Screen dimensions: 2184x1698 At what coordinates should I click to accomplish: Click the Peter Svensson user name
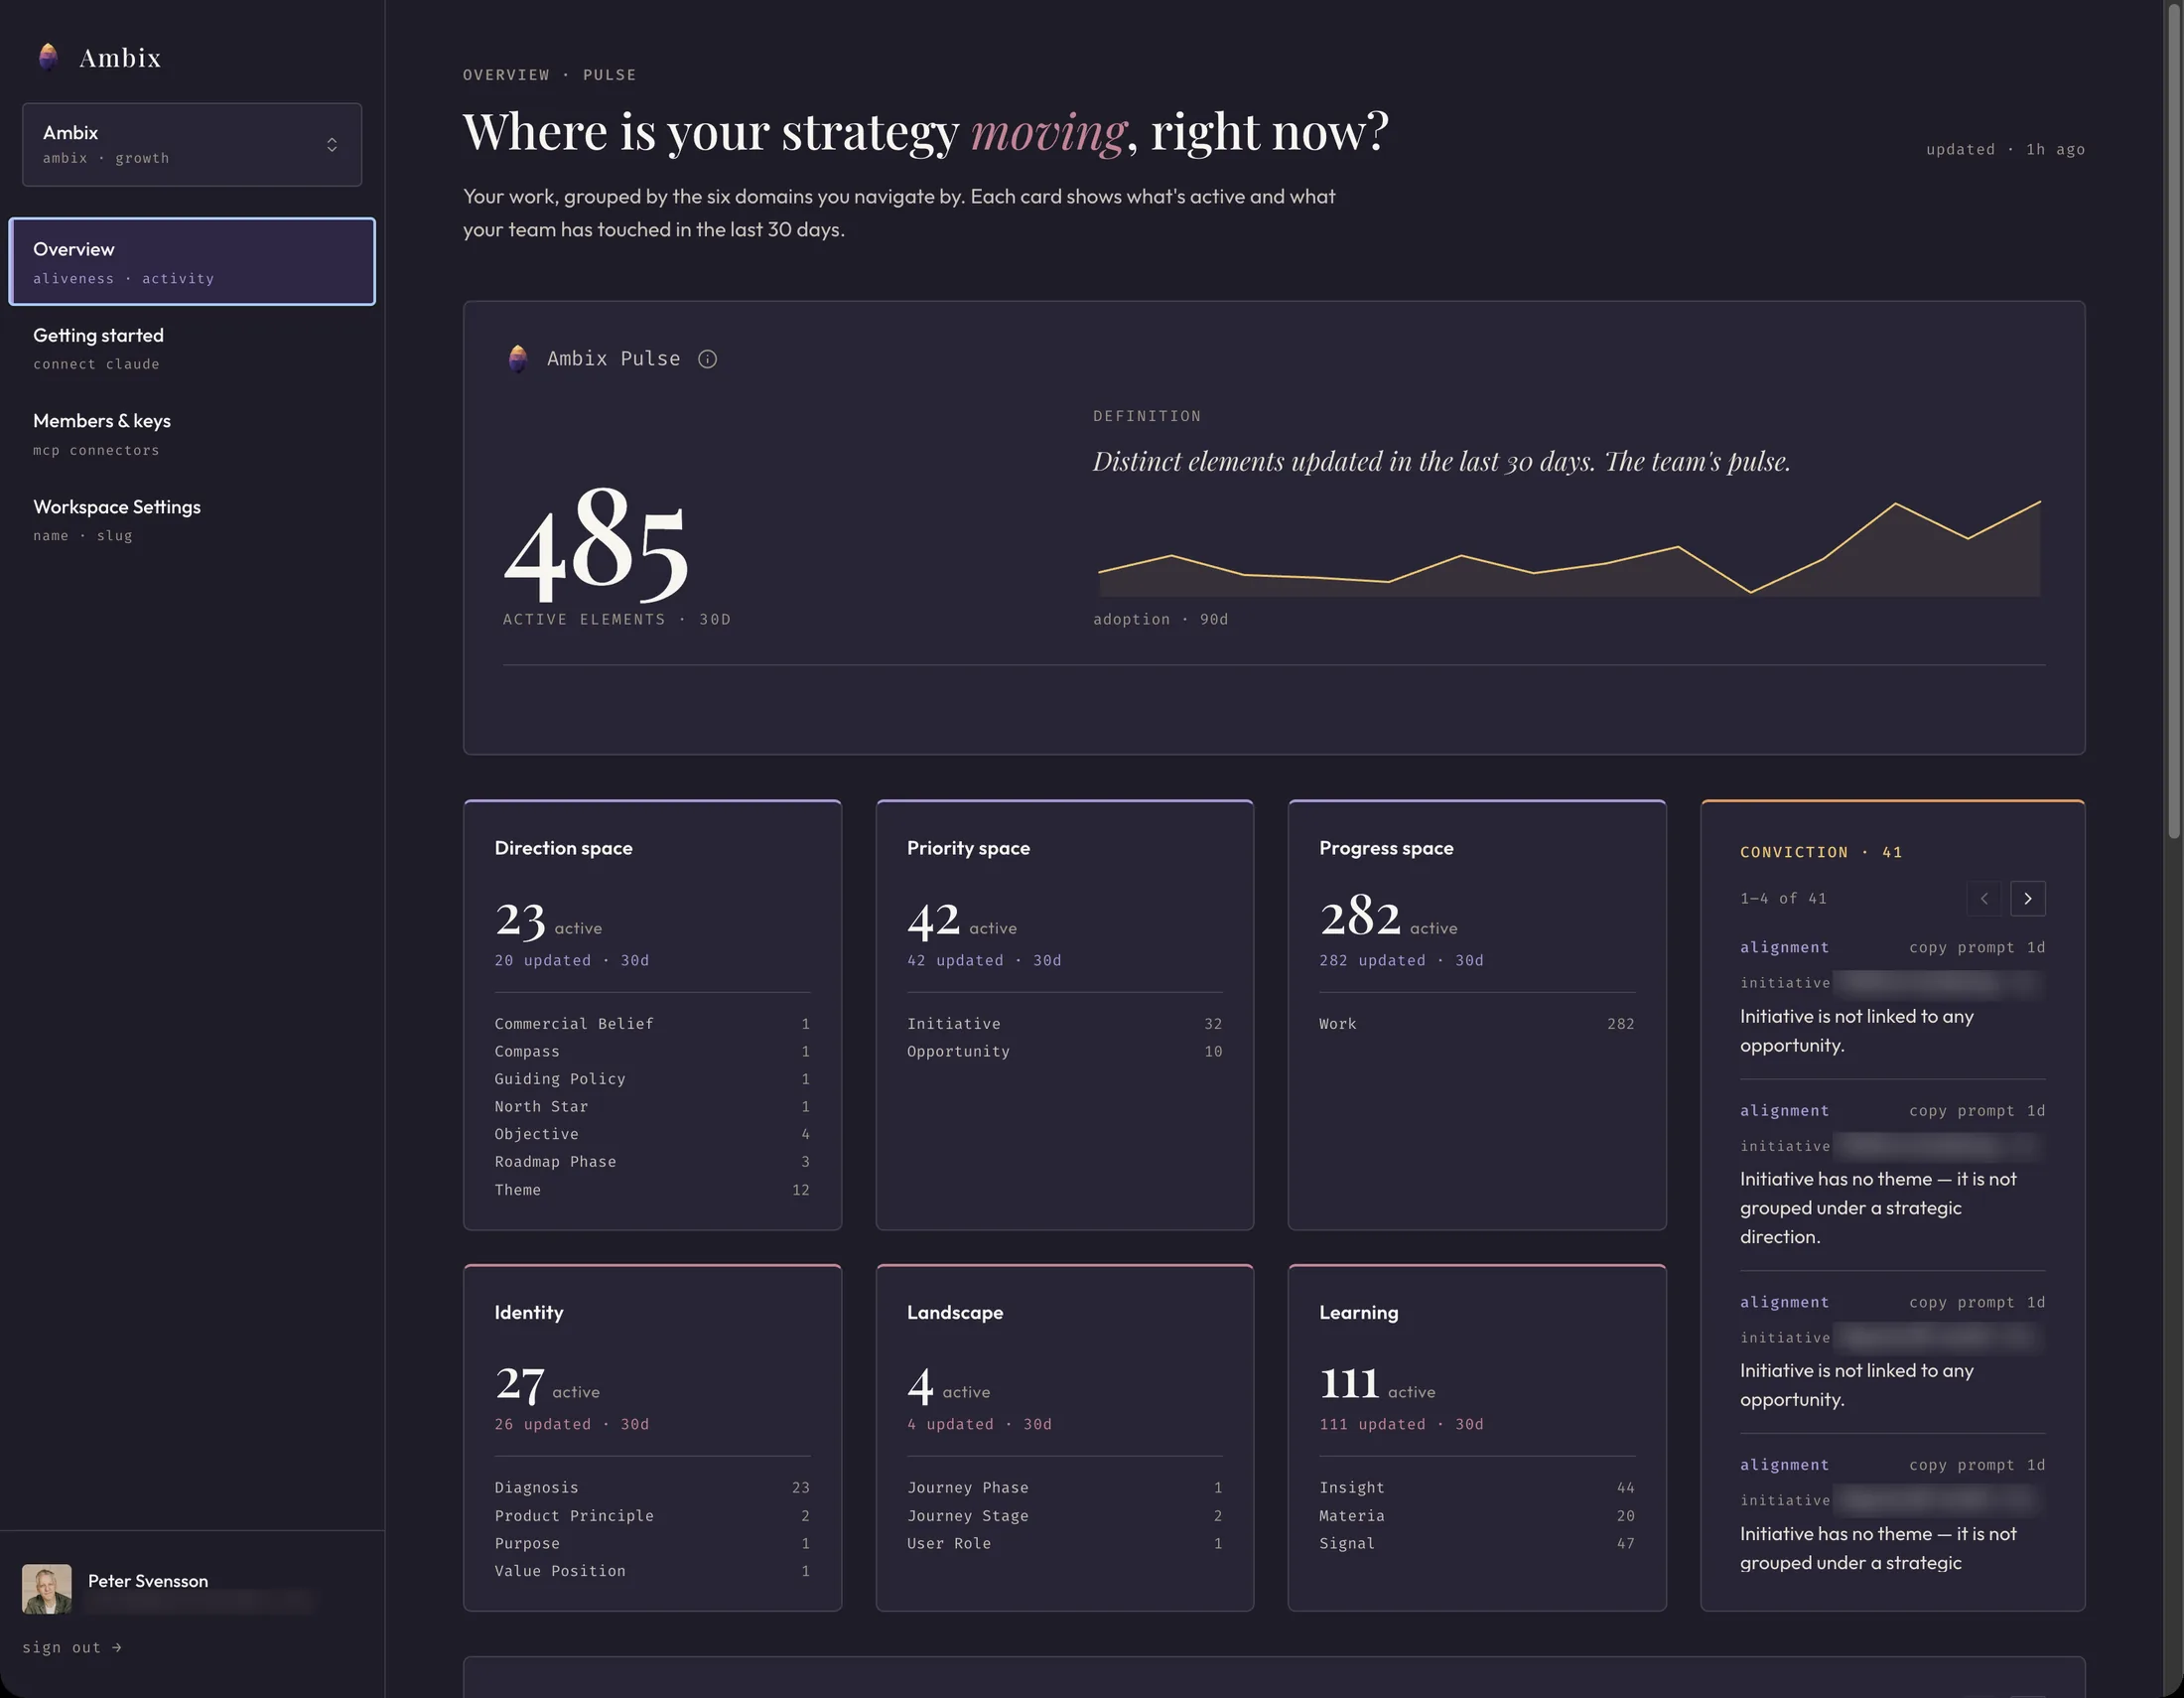(x=148, y=1581)
